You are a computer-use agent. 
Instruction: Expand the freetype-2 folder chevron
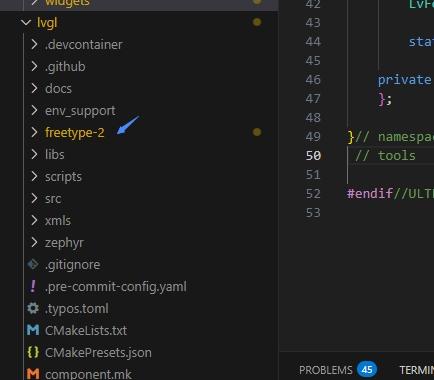click(34, 132)
